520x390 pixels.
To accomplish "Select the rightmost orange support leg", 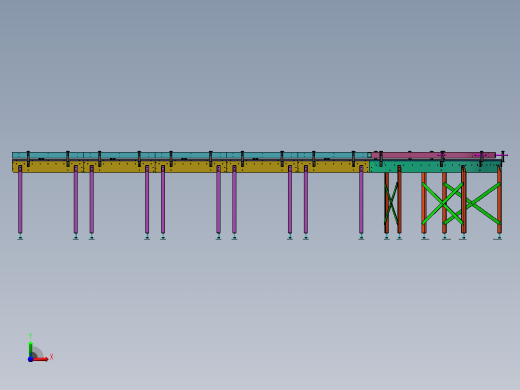I will click(499, 200).
